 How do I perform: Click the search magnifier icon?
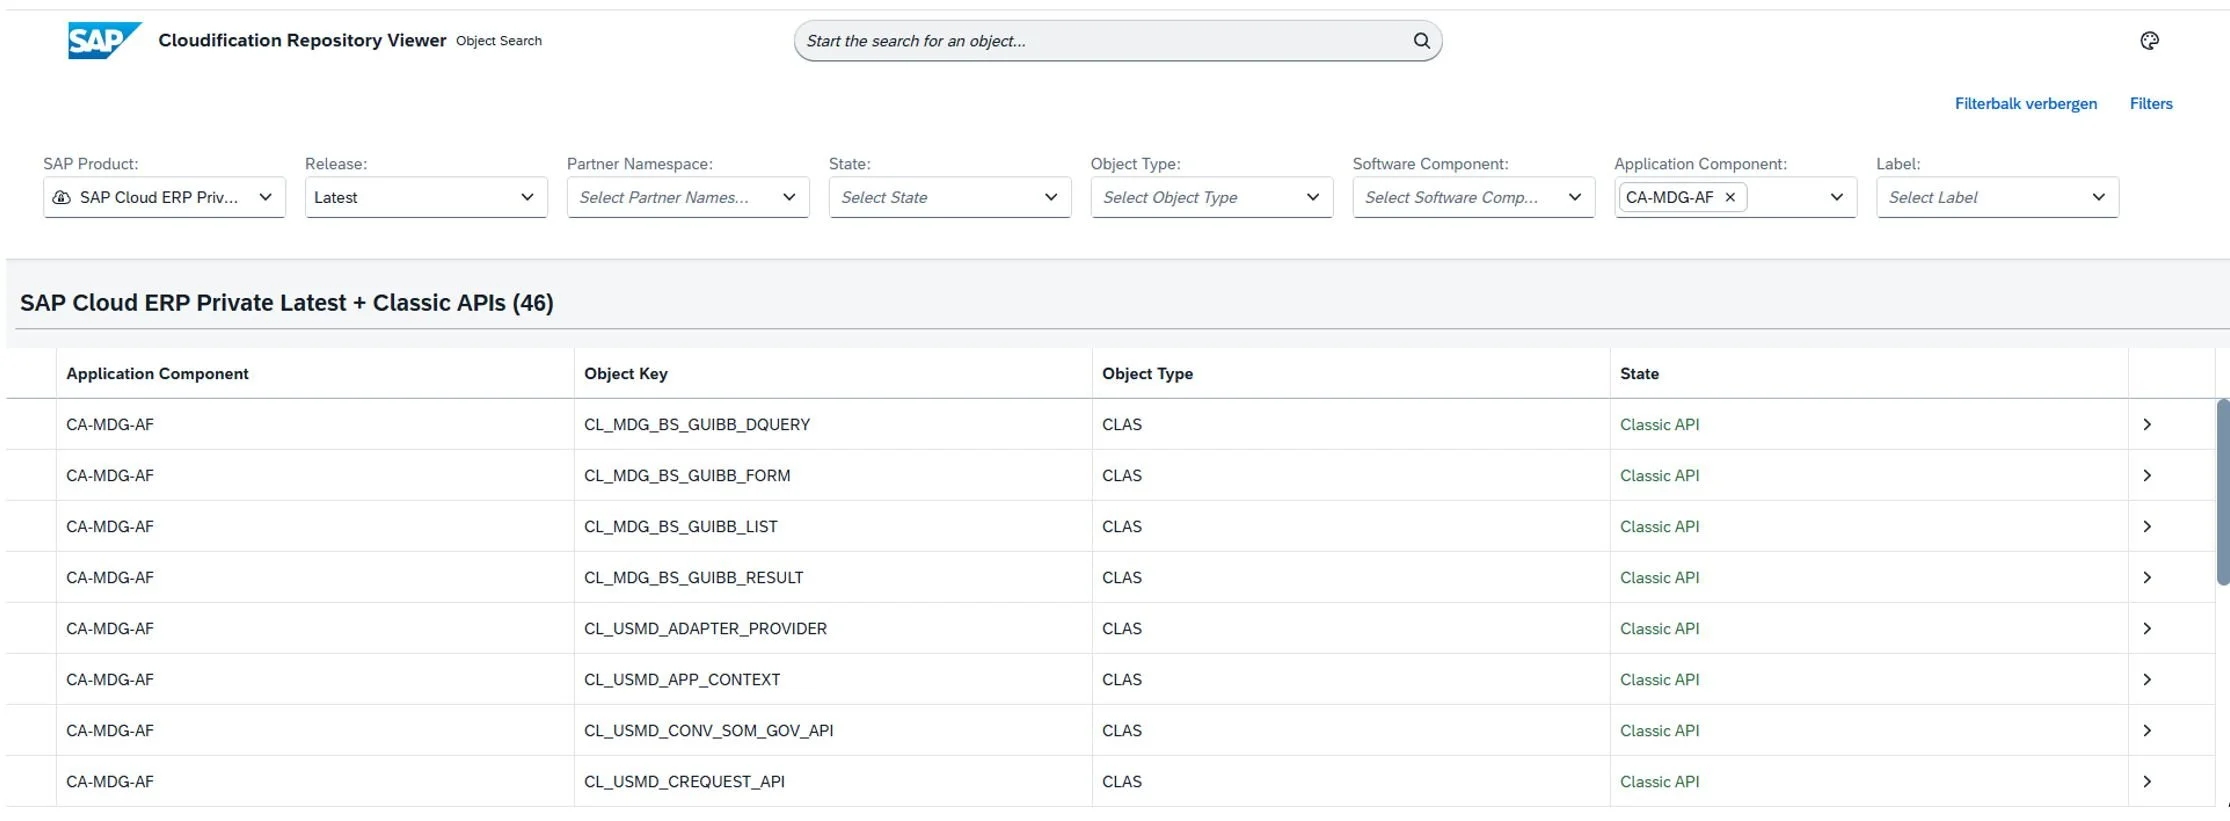pyautogui.click(x=1421, y=41)
